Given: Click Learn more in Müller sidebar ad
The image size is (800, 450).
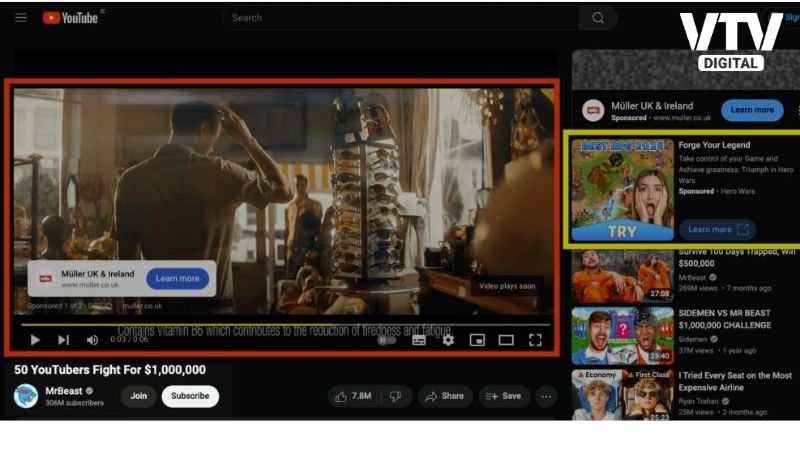Looking at the screenshot, I should (752, 110).
